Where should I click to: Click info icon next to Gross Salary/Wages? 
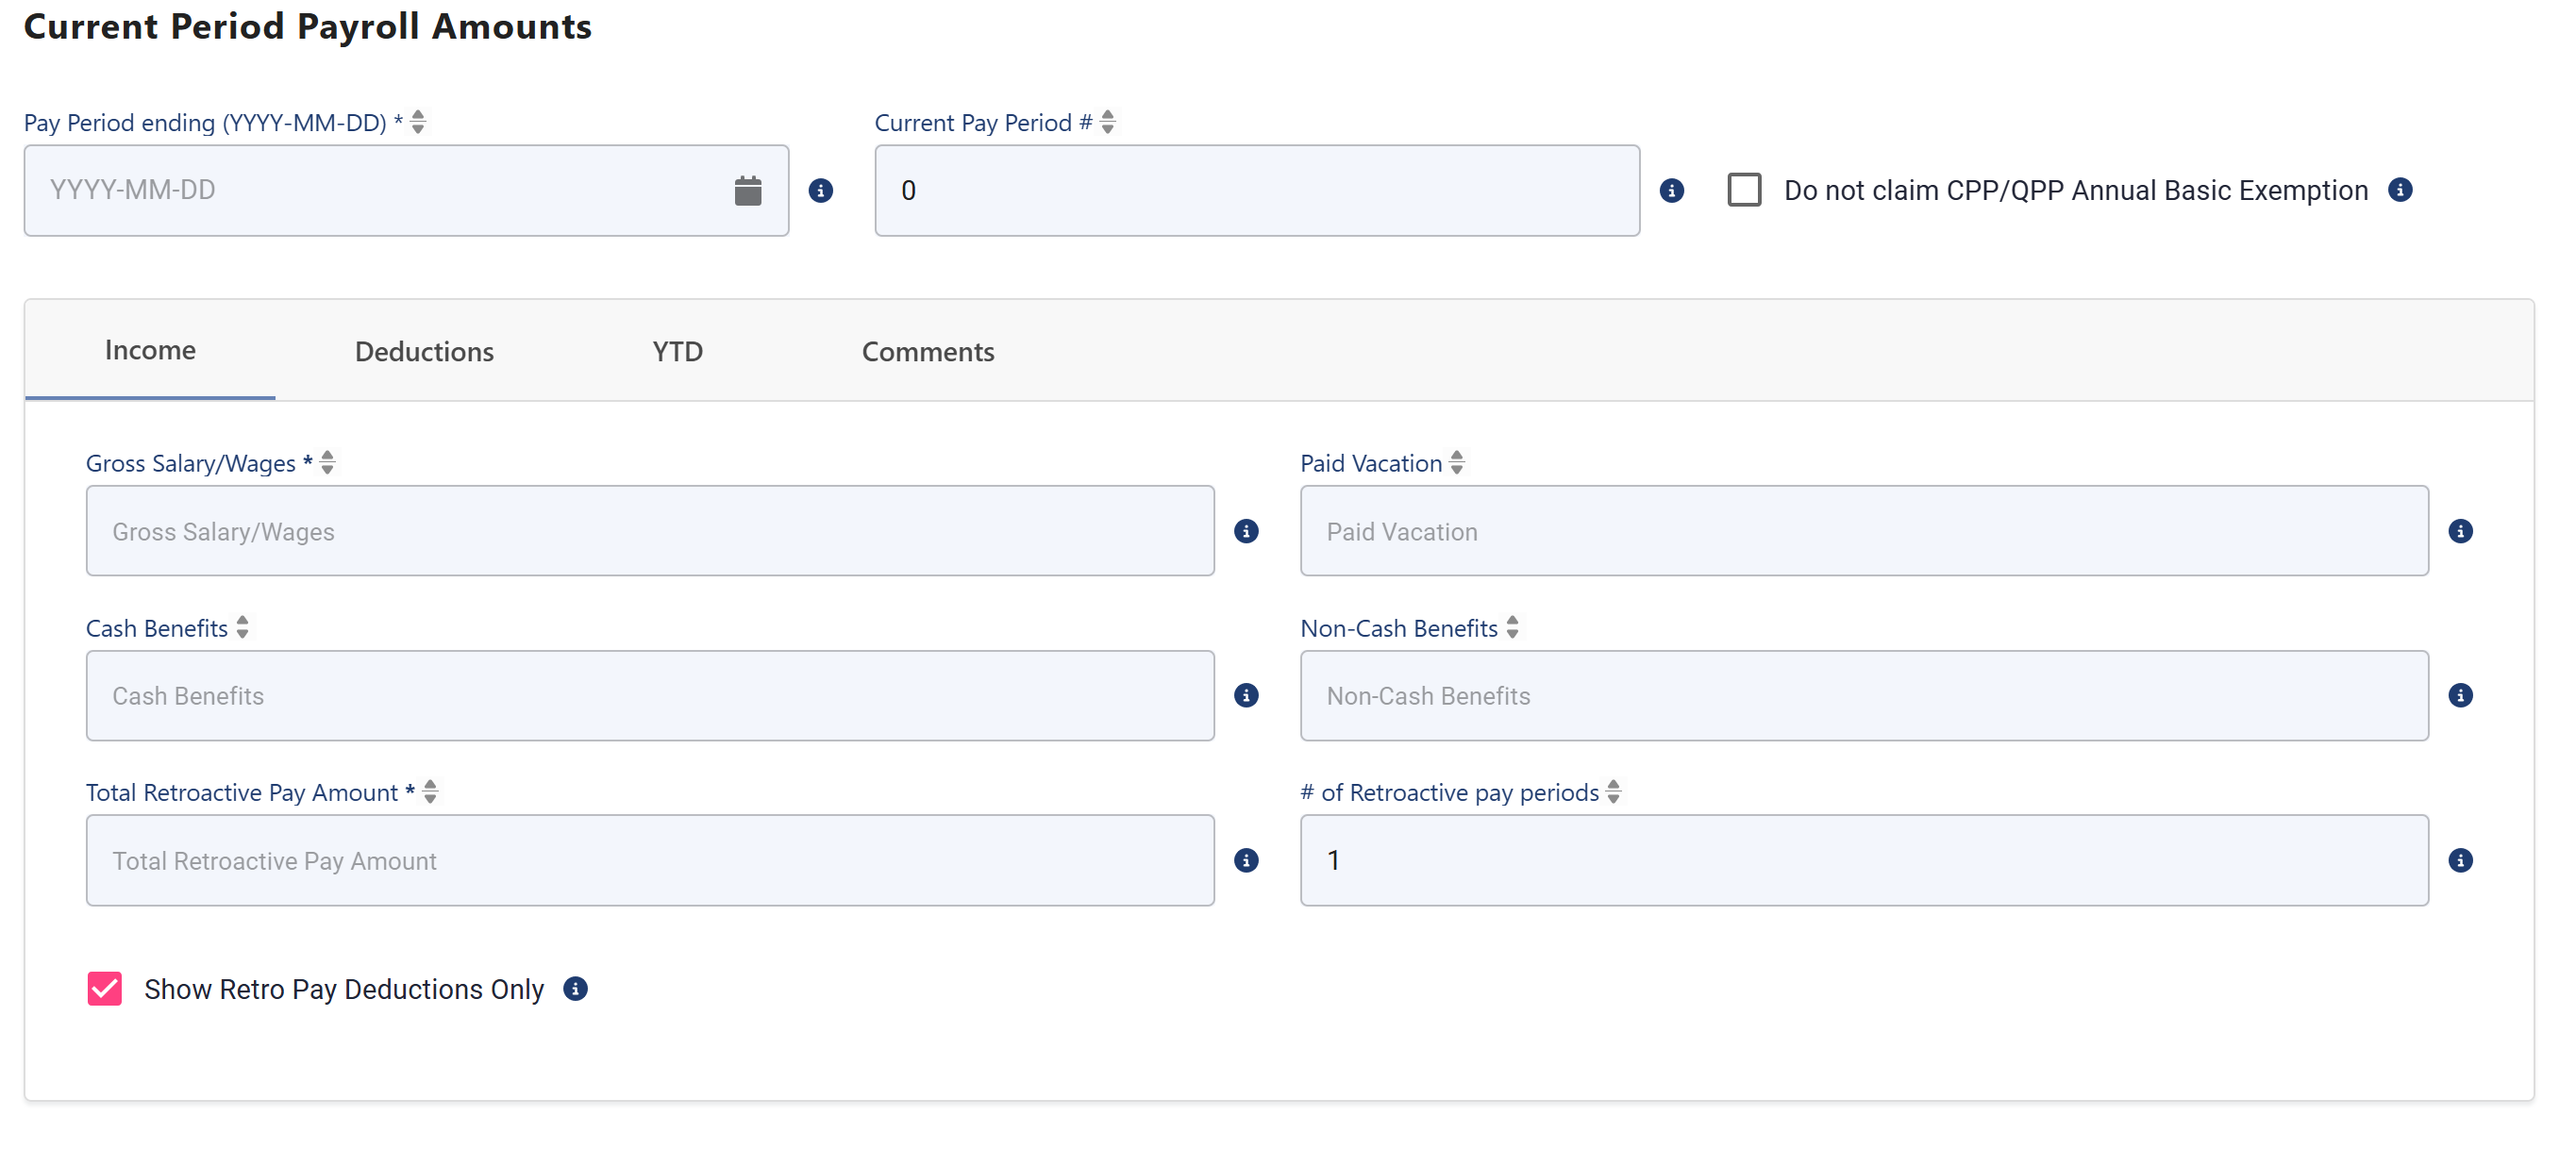[1245, 531]
